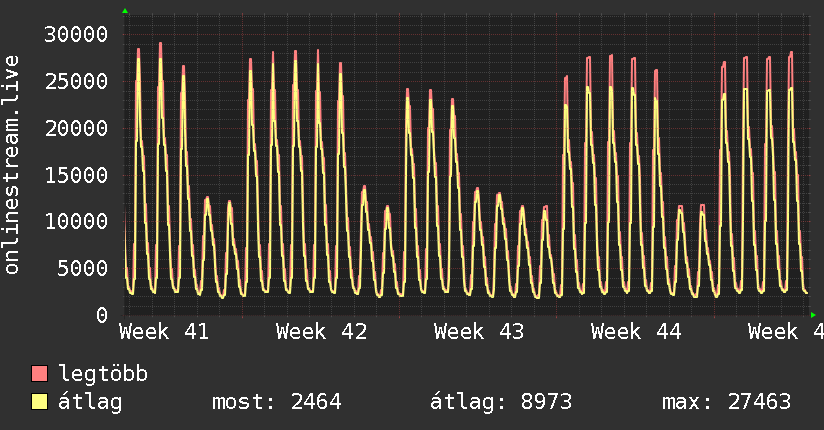This screenshot has width=824, height=430.
Task: Click the 30000 y-axis label
Action: point(76,35)
